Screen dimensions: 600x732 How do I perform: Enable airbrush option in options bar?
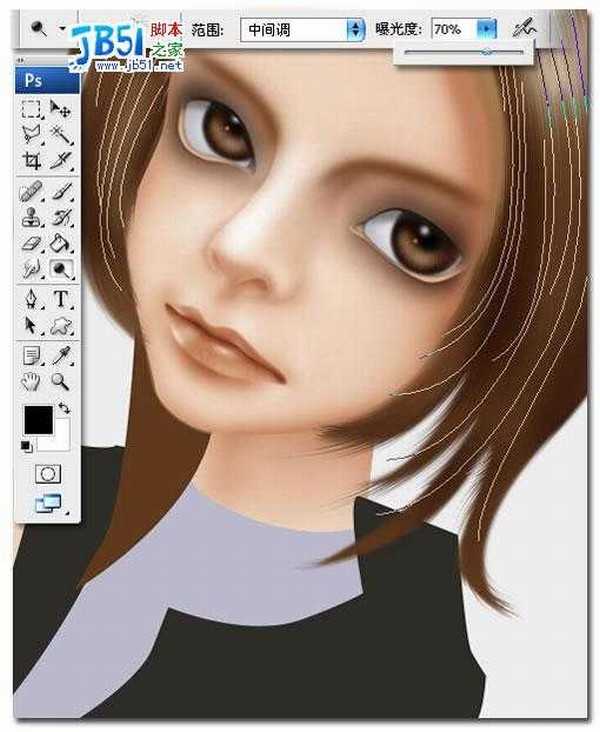pyautogui.click(x=525, y=30)
